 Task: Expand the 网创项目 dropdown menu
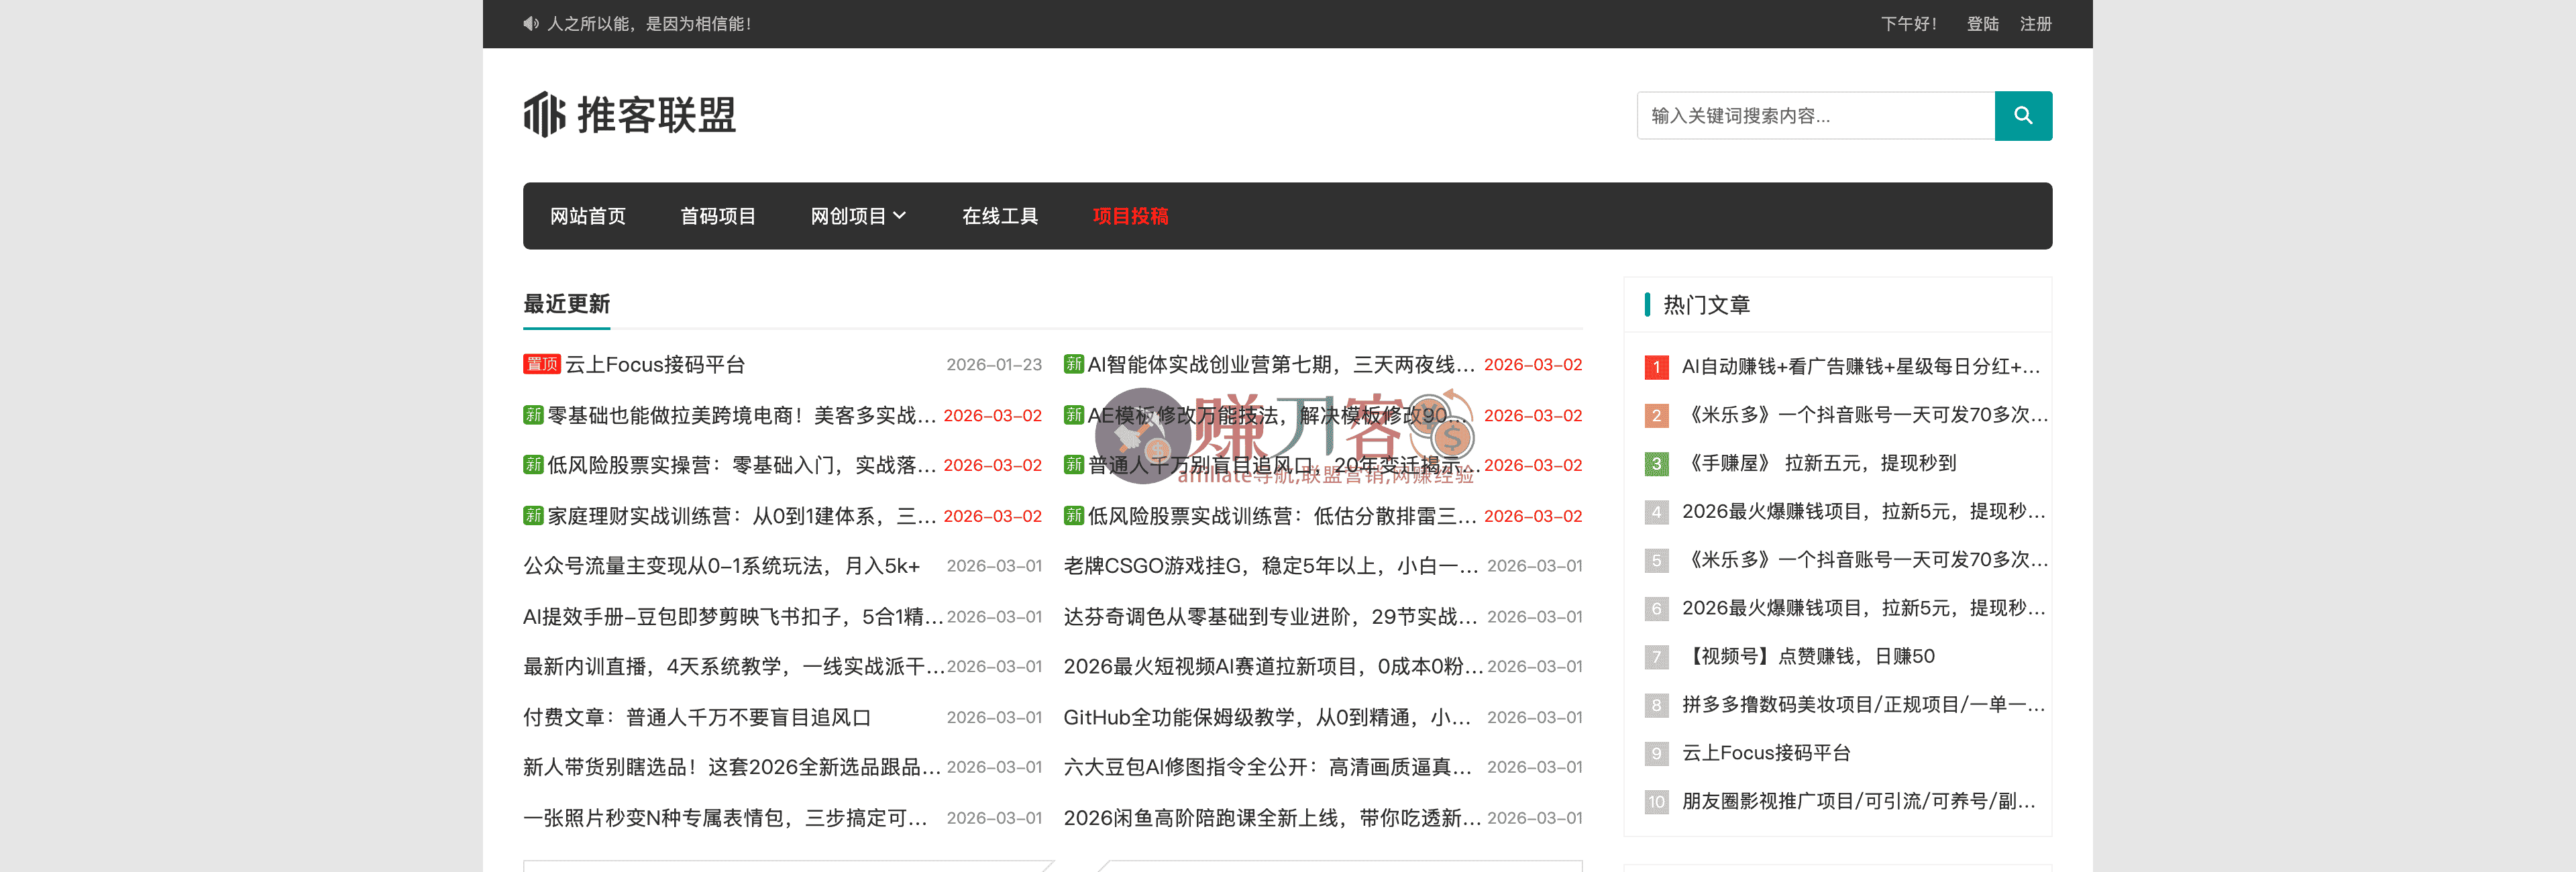point(857,216)
